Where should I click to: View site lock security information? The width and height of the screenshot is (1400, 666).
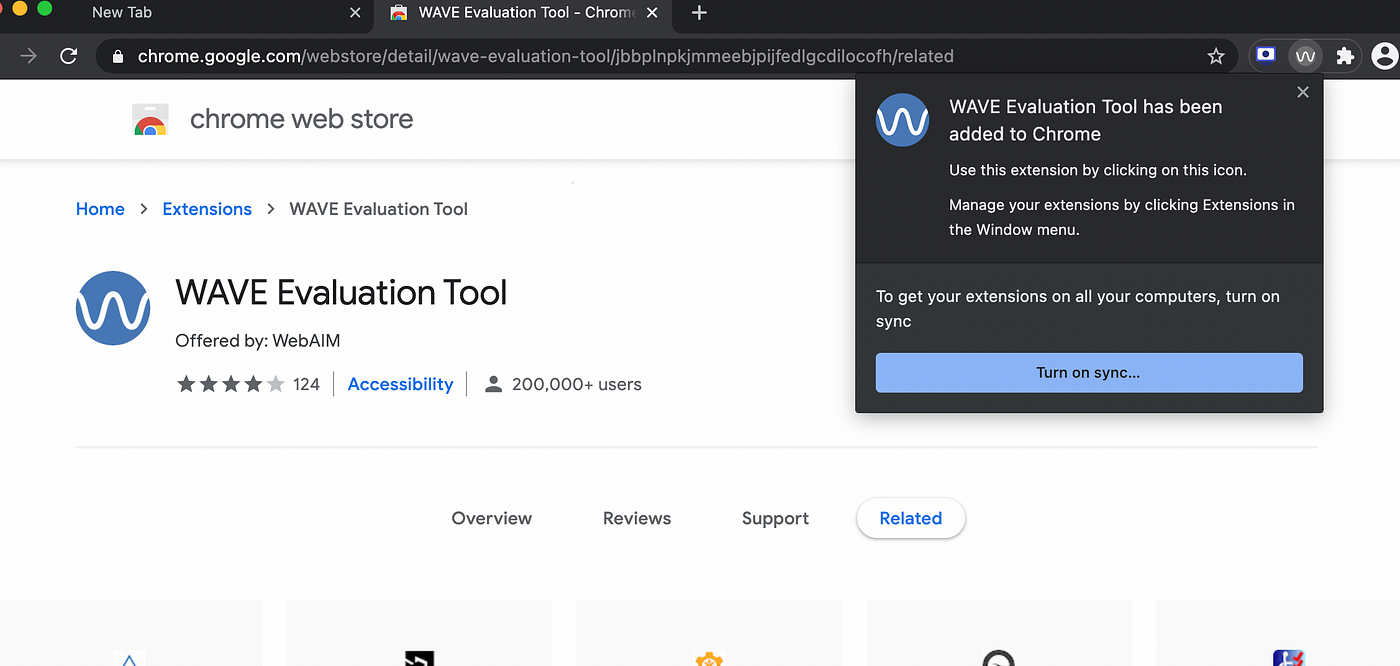117,56
